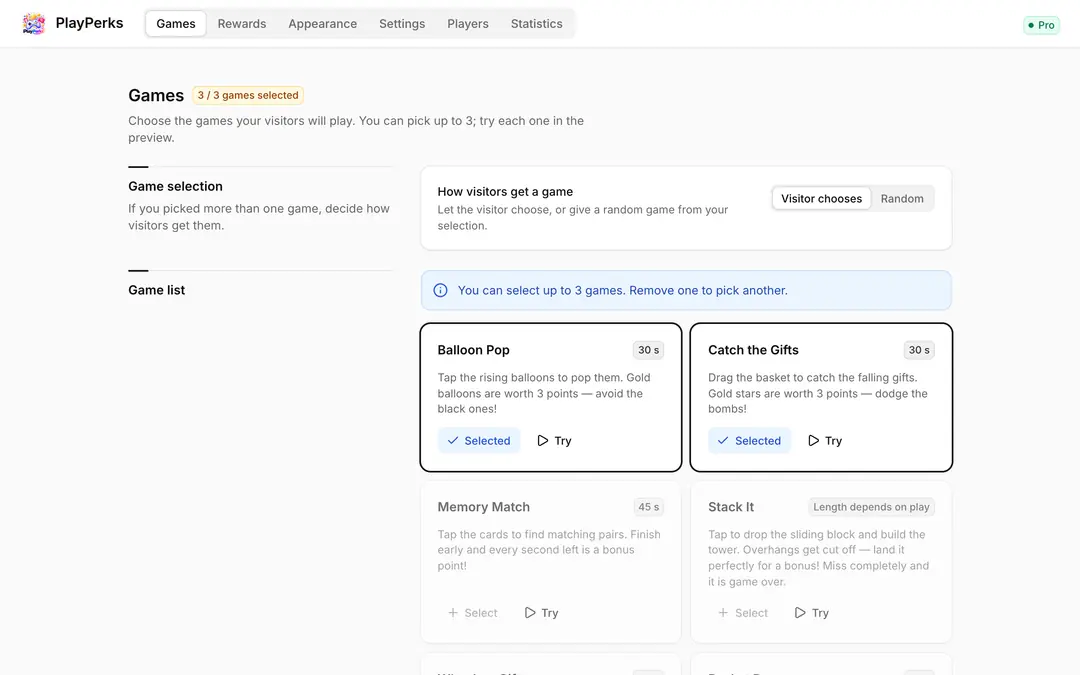This screenshot has width=1080, height=675.
Task: Click the 'Length depends on play' badge
Action: tap(871, 507)
